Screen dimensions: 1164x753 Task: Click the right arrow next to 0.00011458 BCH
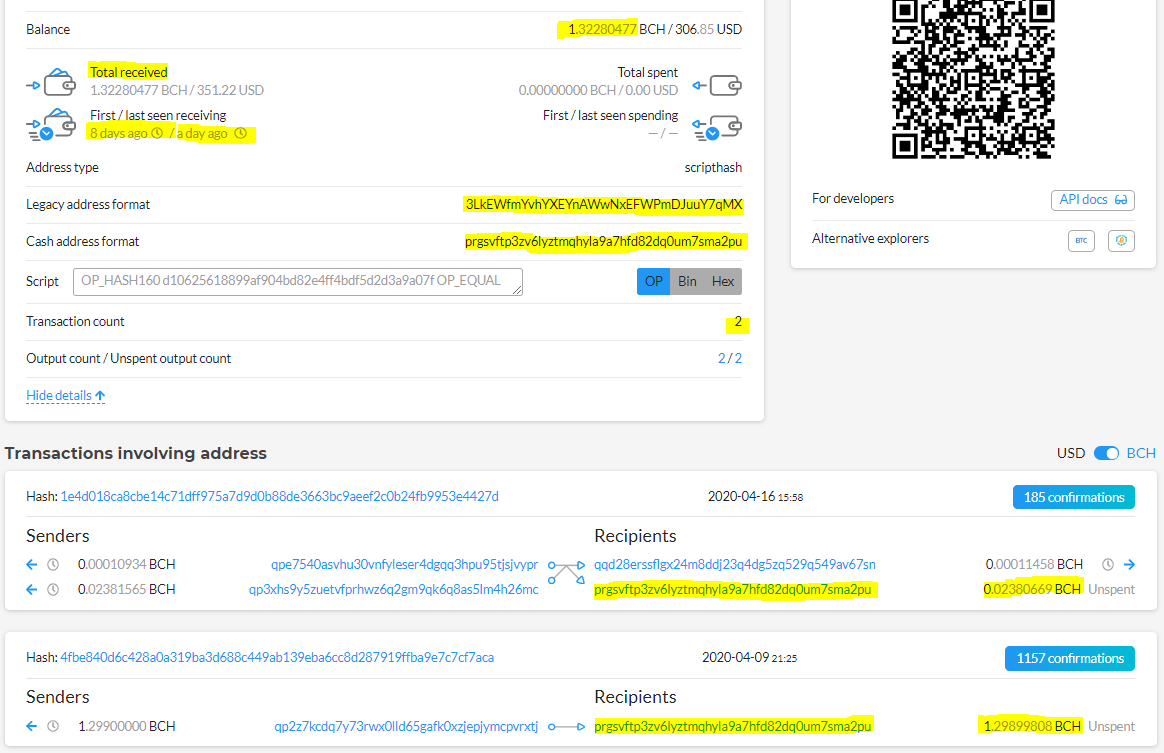coord(1129,564)
